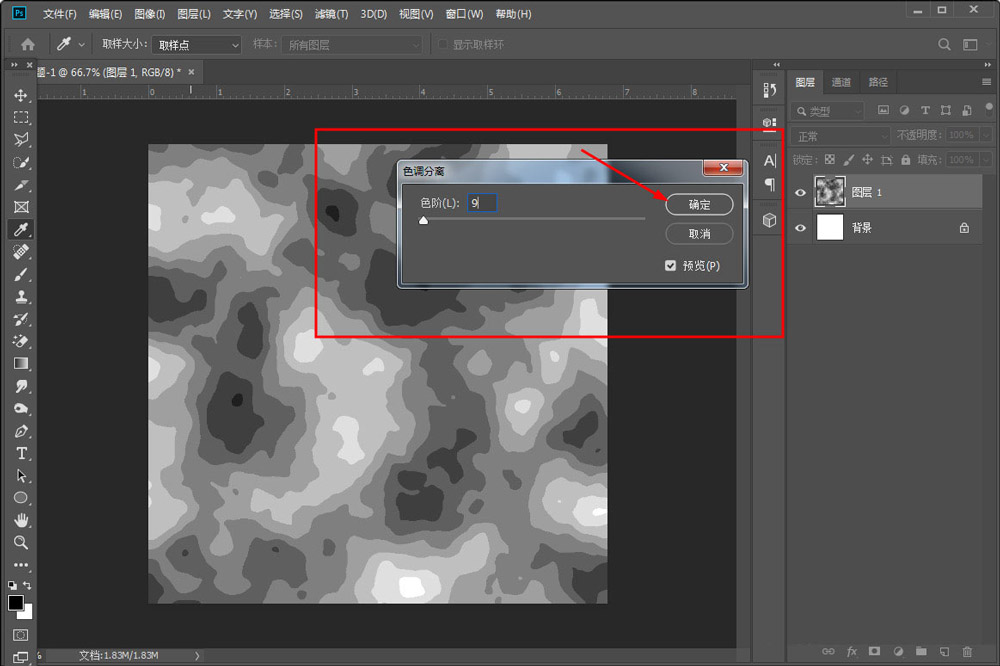Select the Gradient tool

pyautogui.click(x=21, y=364)
